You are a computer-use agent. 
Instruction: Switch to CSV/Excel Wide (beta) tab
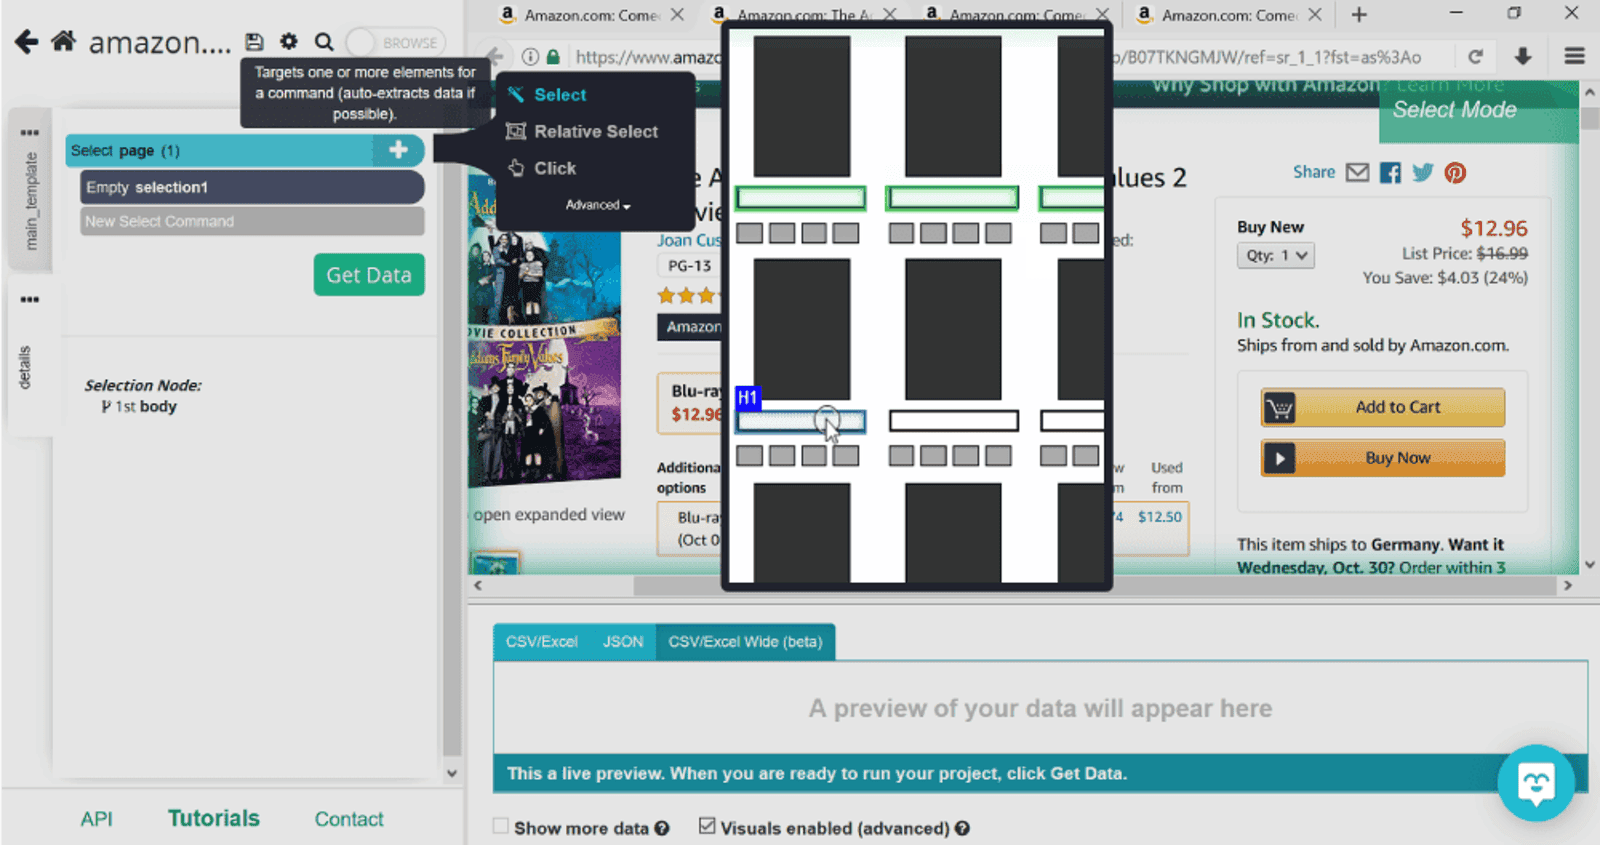745,642
